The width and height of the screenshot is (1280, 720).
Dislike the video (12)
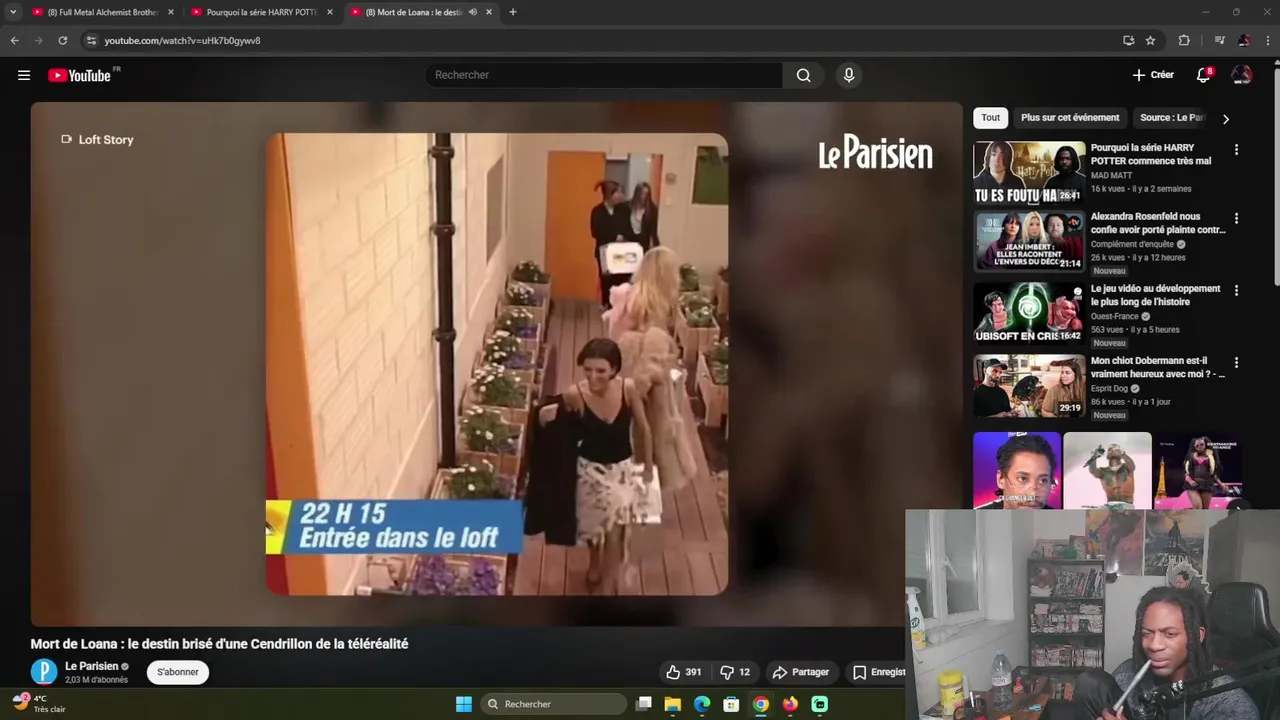[735, 672]
